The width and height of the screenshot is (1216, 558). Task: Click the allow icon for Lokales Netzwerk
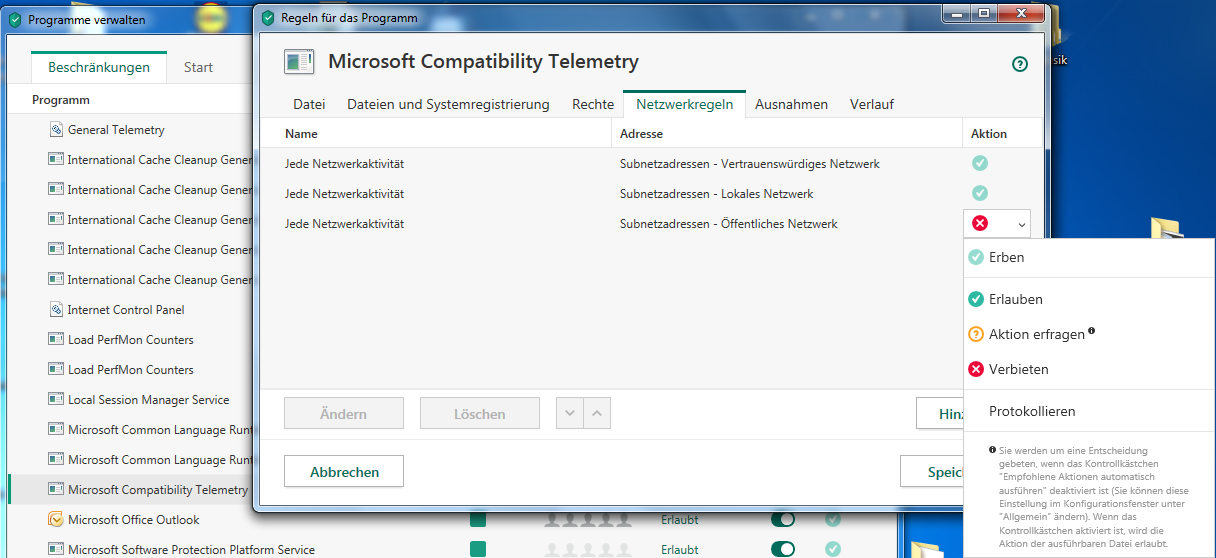pos(980,193)
